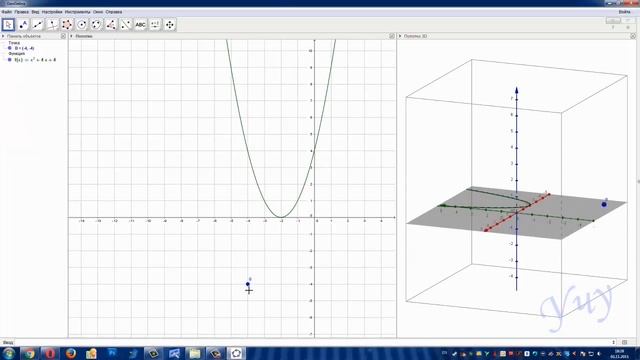Click the taskbar clock

tap(619, 353)
